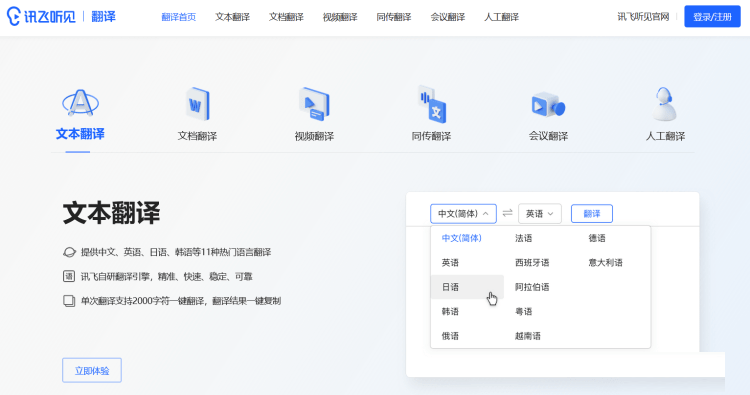This screenshot has height=395, width=750.
Task: Switch to the 文档翻译 feature tab label
Action: pyautogui.click(x=197, y=136)
